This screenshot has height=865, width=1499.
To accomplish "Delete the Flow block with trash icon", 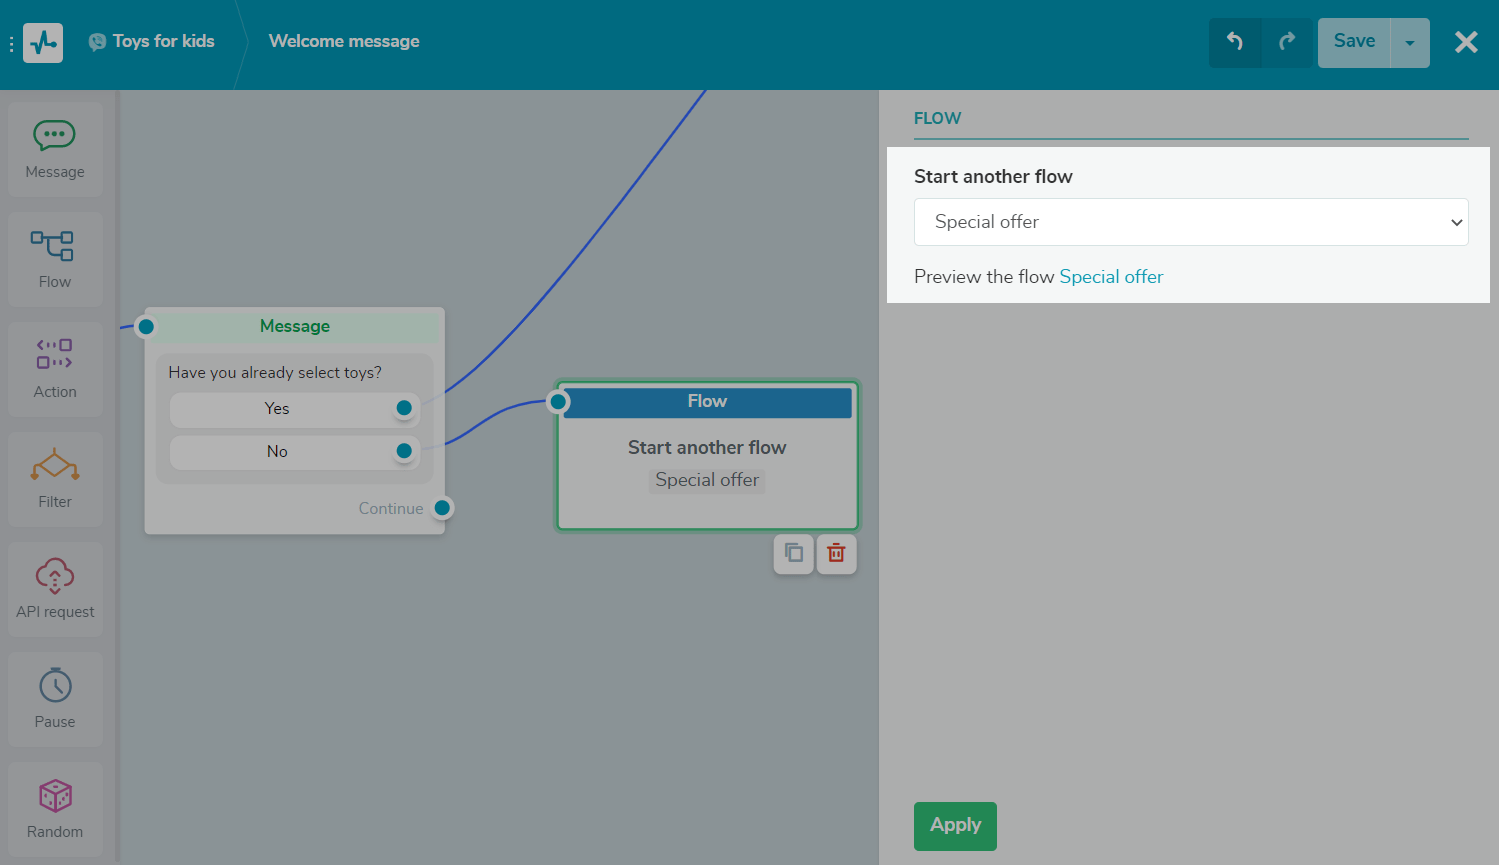I will click(x=837, y=553).
